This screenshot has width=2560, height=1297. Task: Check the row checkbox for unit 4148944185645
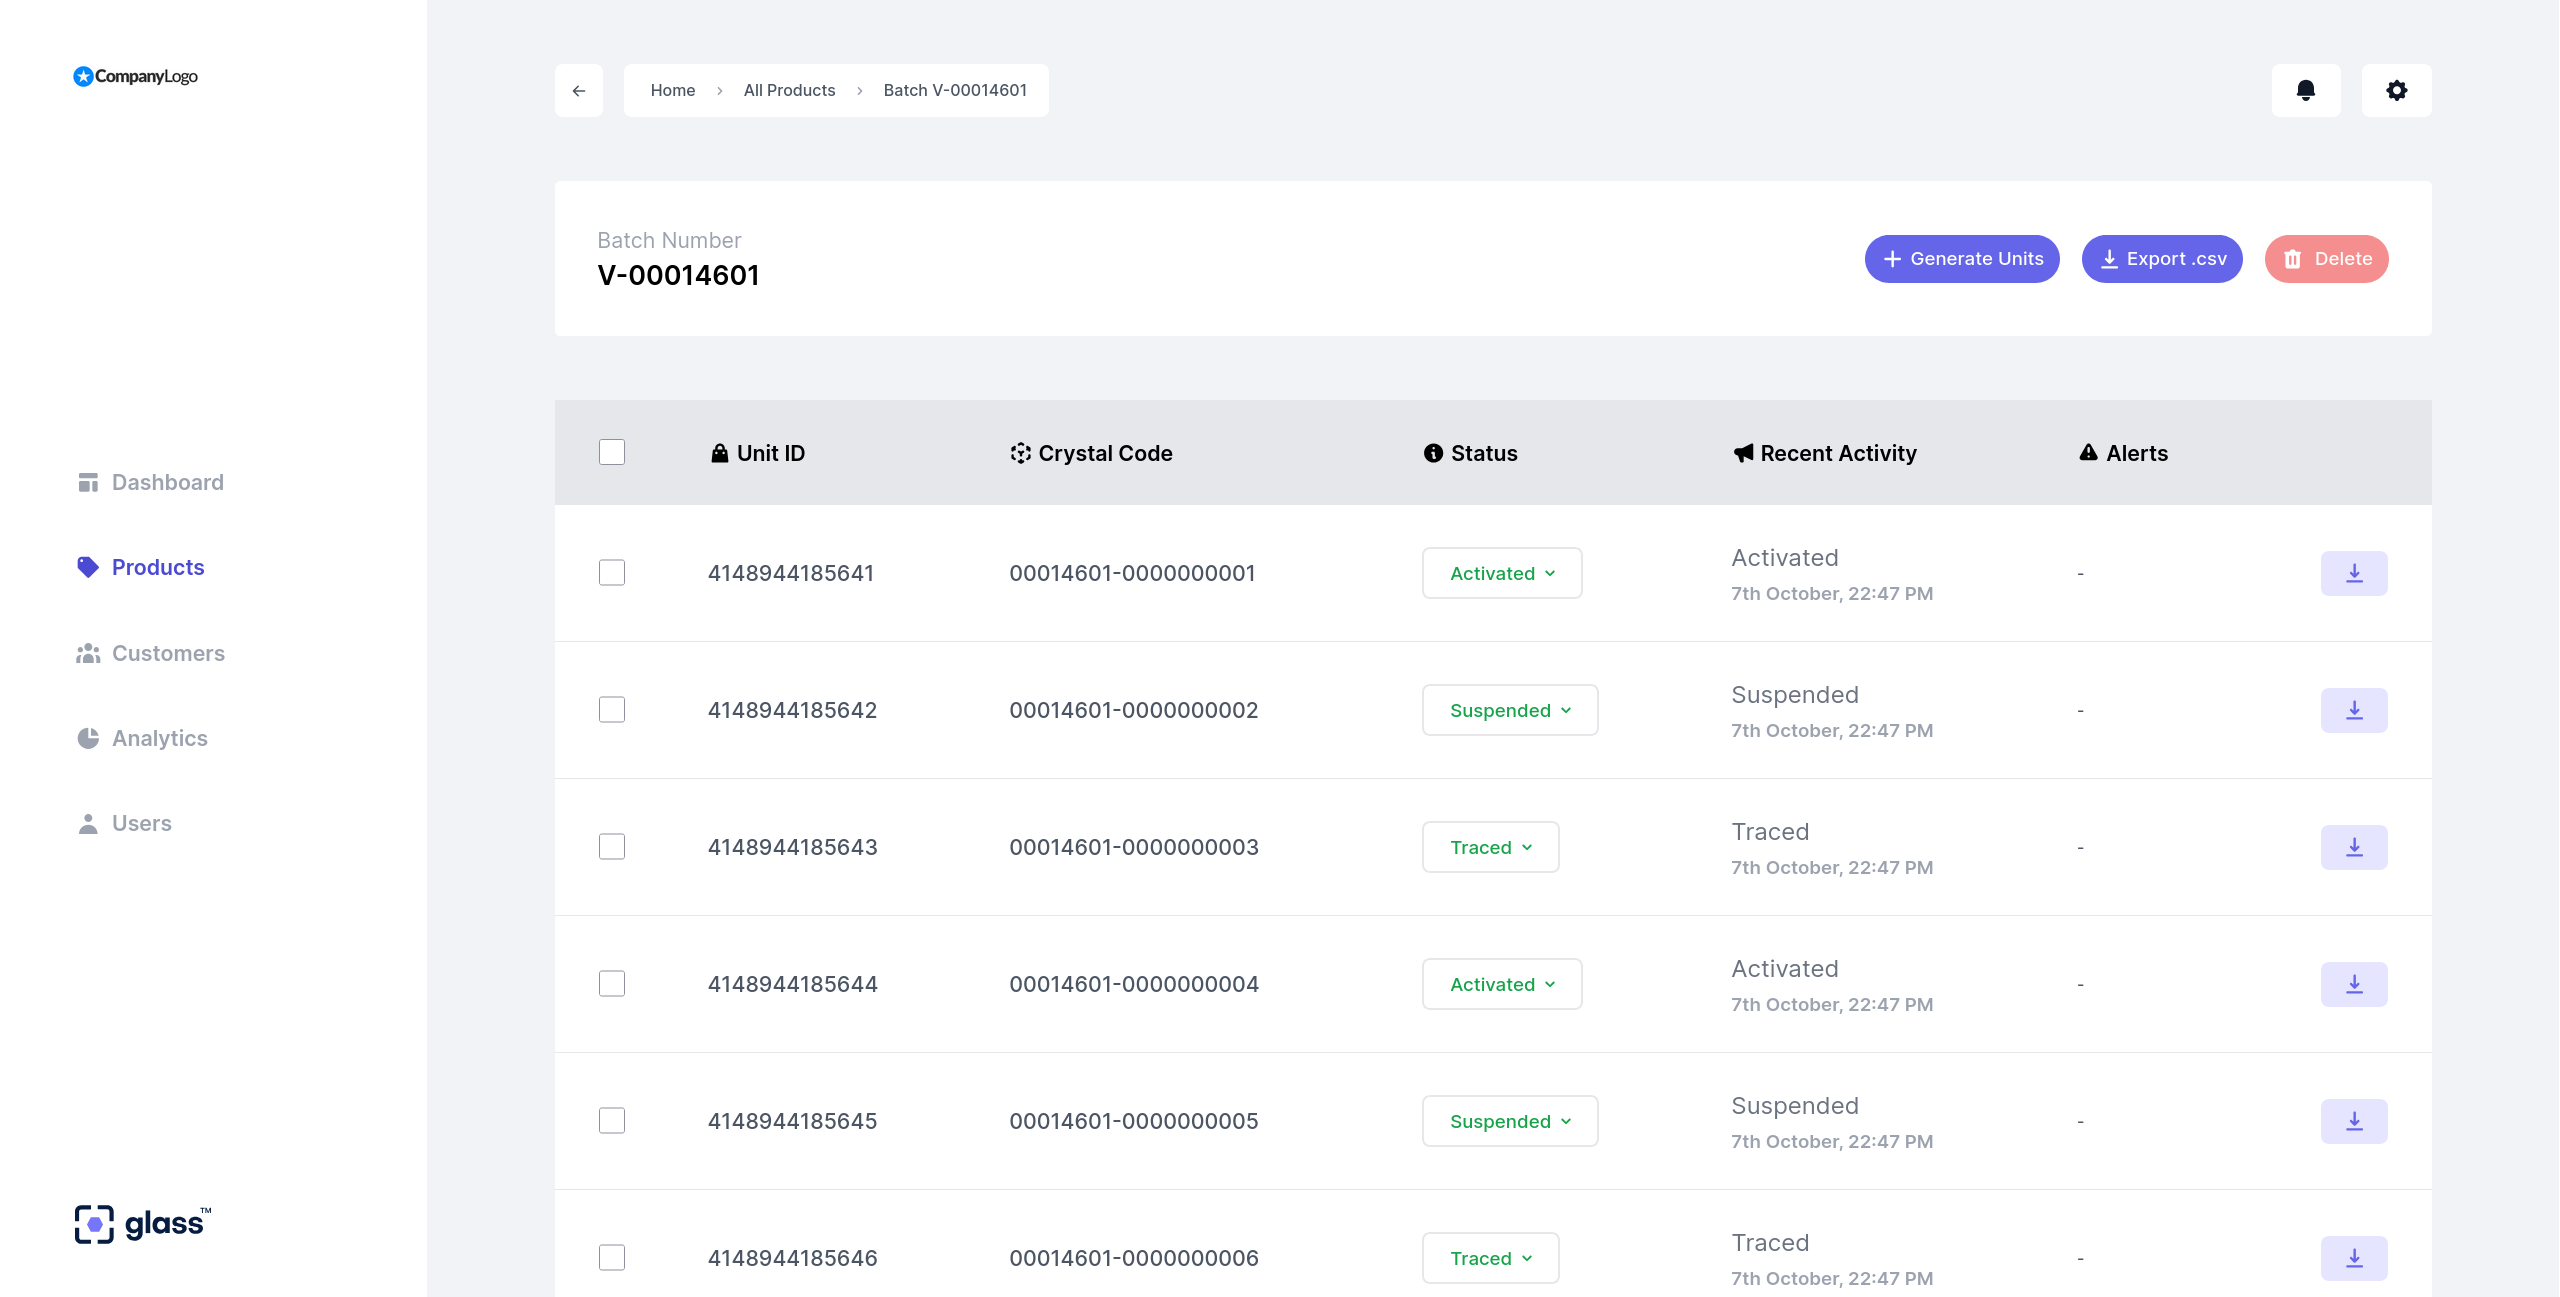tap(611, 1121)
